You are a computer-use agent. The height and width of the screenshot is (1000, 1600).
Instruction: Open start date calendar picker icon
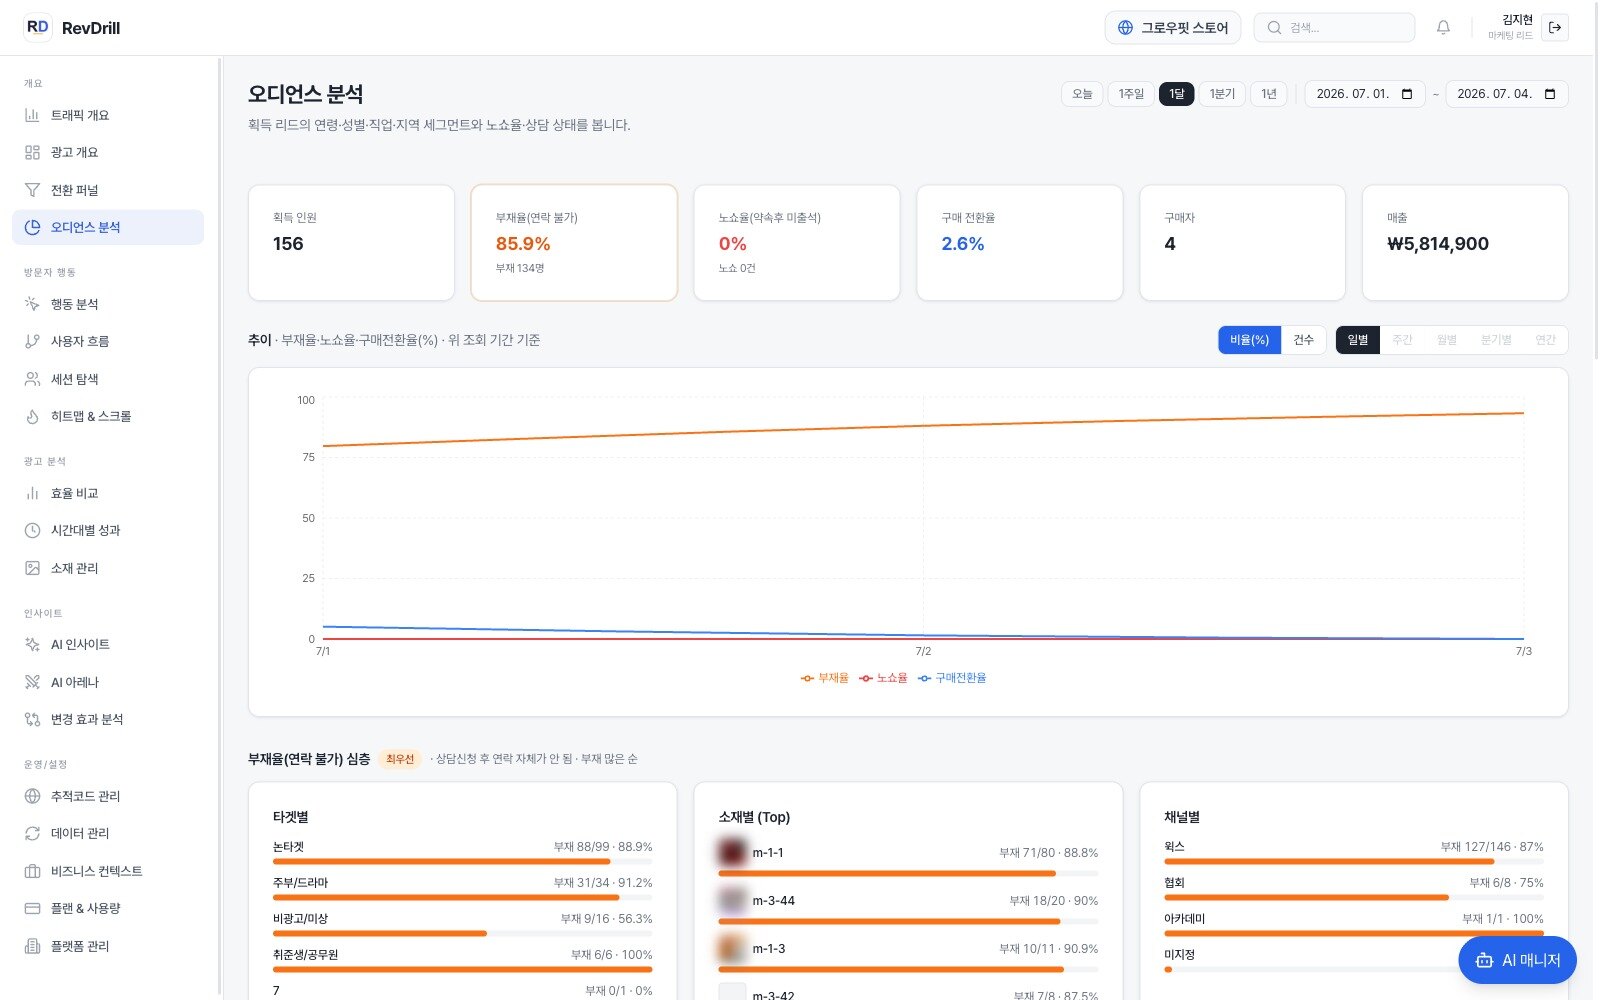click(1407, 94)
